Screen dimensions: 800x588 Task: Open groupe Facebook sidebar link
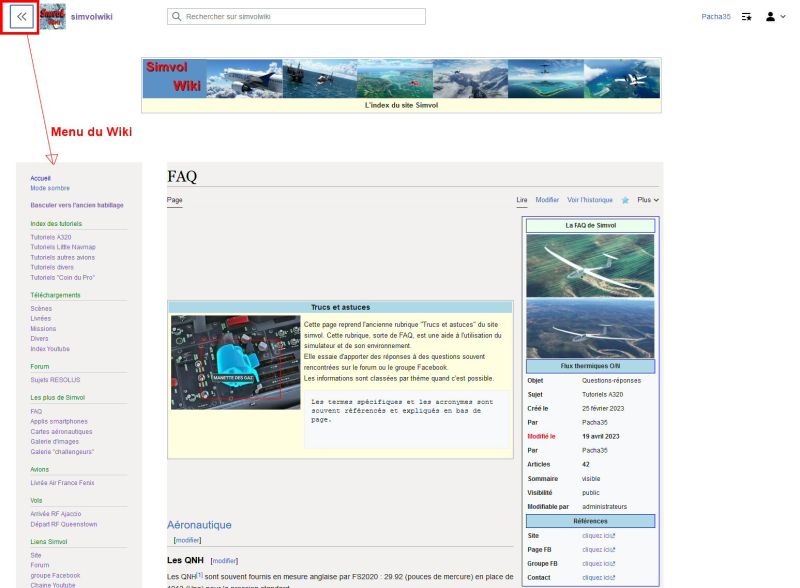click(x=55, y=576)
